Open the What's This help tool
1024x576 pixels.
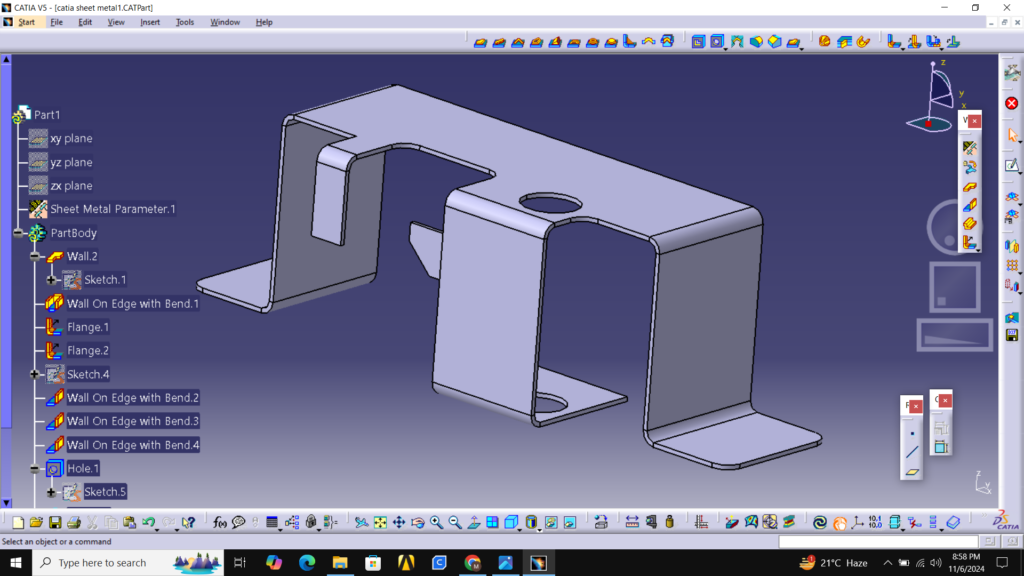188,522
